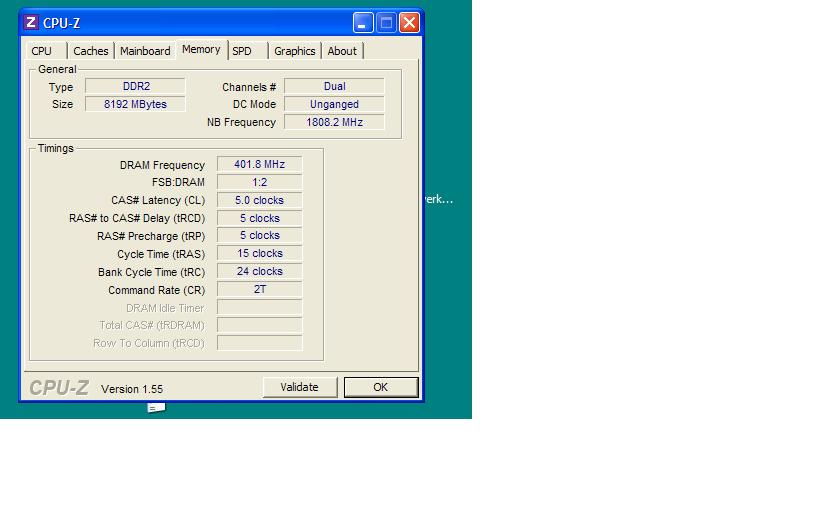Image resolution: width=840 pixels, height=525 pixels.
Task: Click the tRC 24 clocks value
Action: [x=260, y=272]
